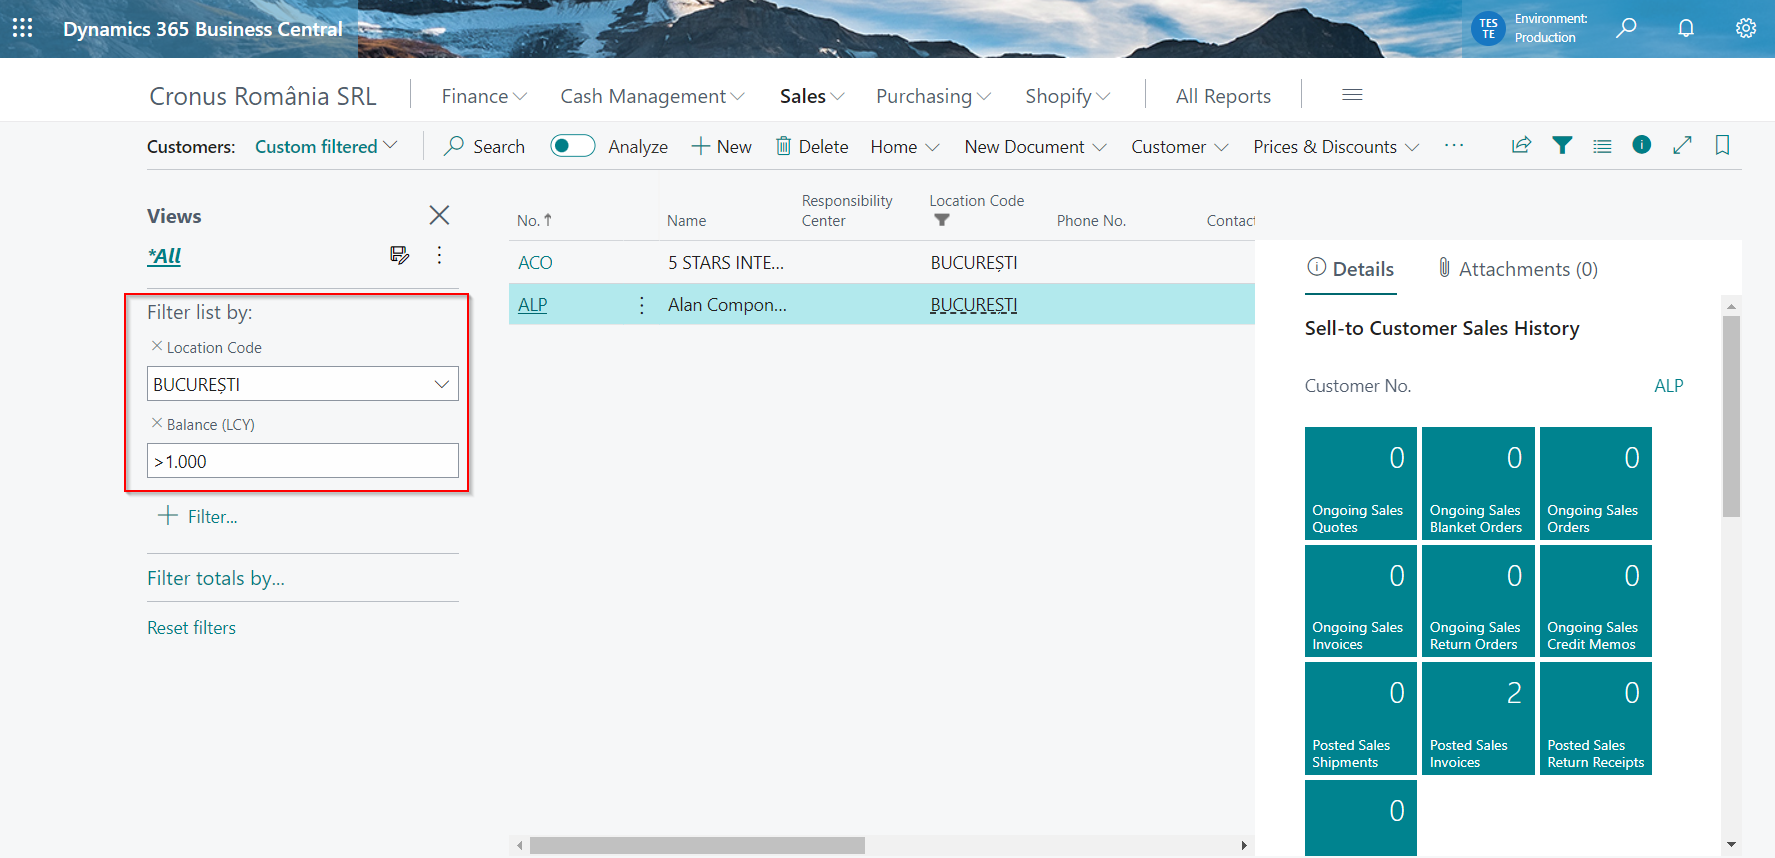Open the Ongoing Sales Quotes tile
Viewport: 1775px width, 858px height.
[x=1360, y=483]
